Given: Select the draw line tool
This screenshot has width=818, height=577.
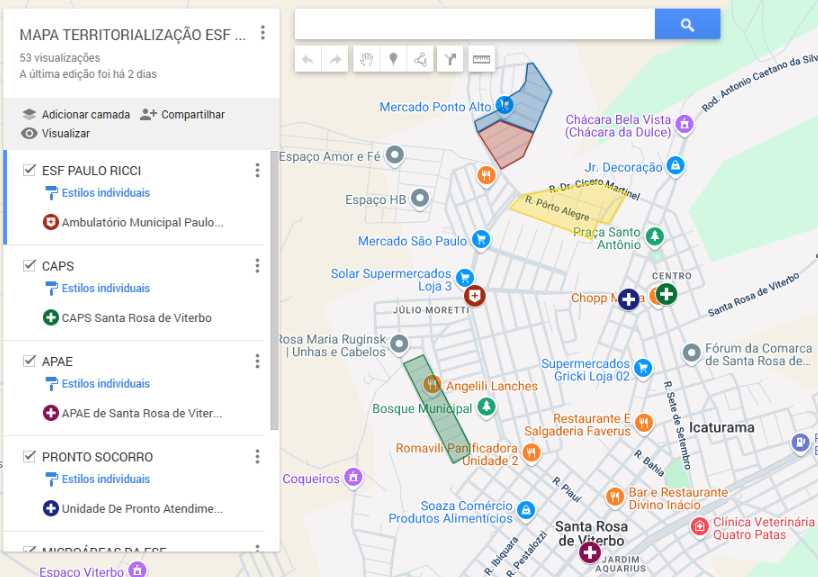Looking at the screenshot, I should [421, 60].
